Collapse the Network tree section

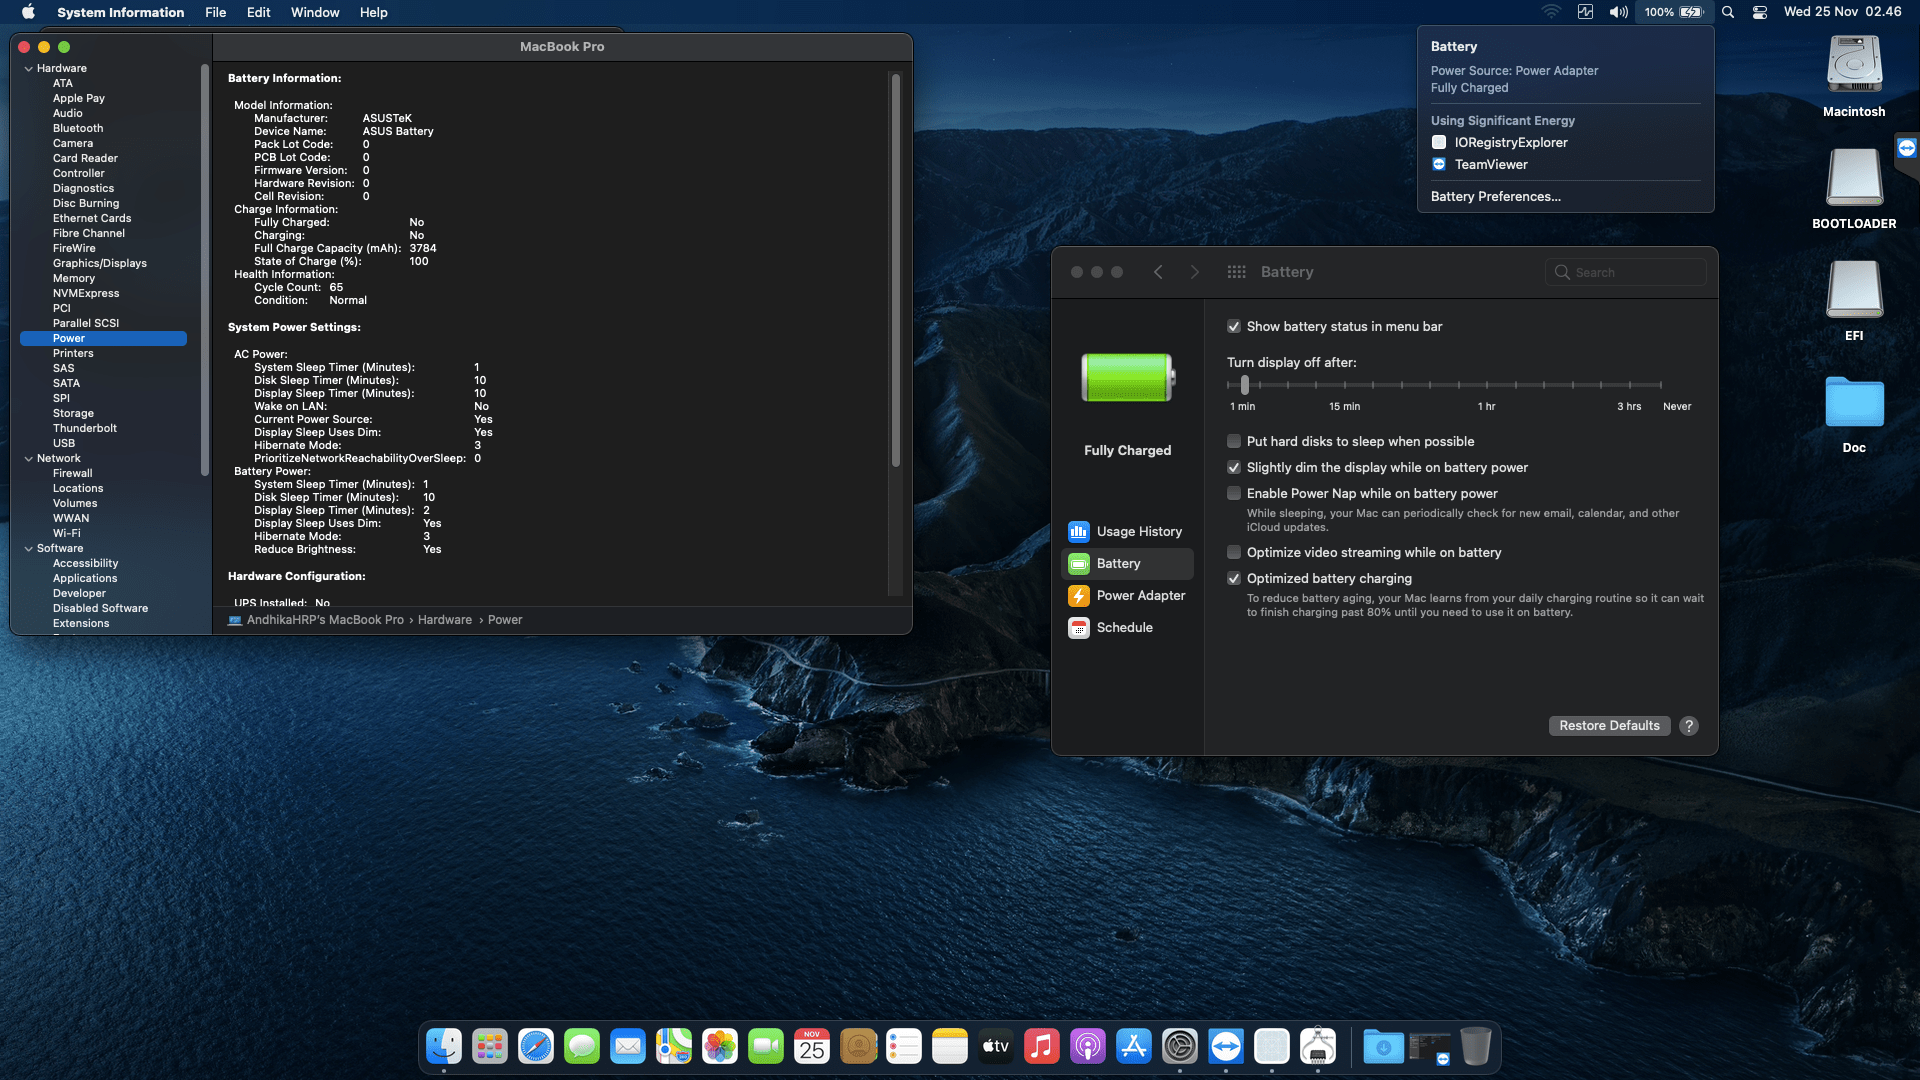28,459
